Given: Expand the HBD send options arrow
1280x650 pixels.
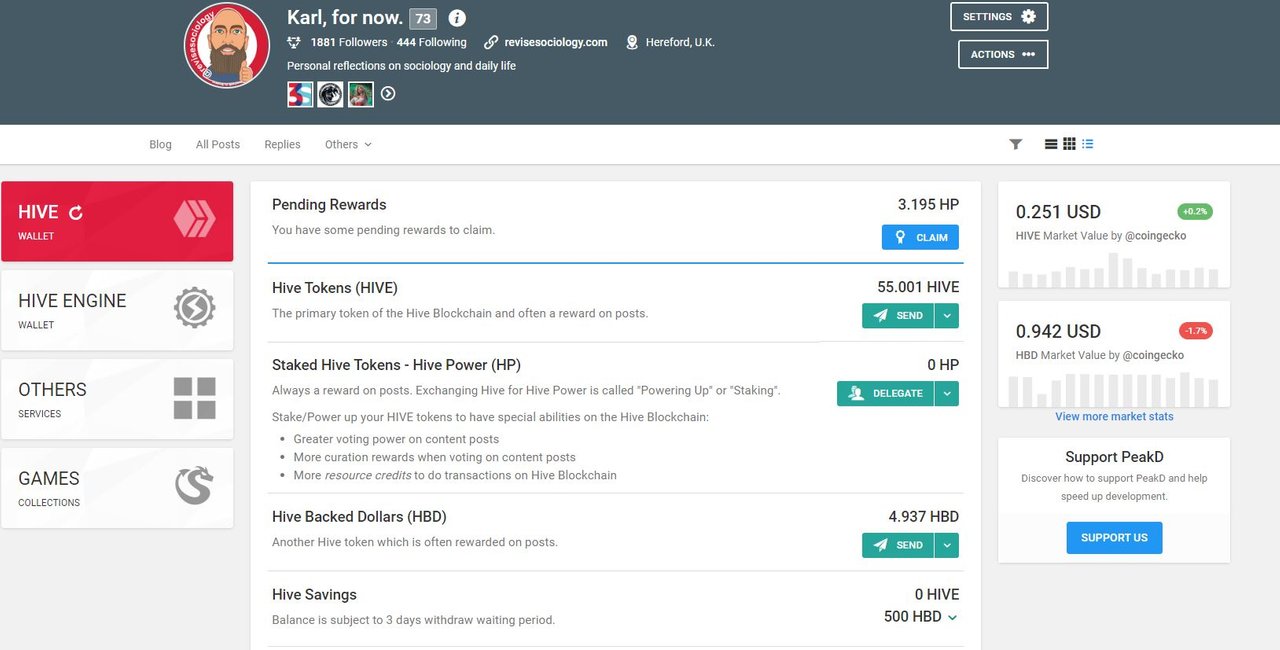Looking at the screenshot, I should click(947, 545).
